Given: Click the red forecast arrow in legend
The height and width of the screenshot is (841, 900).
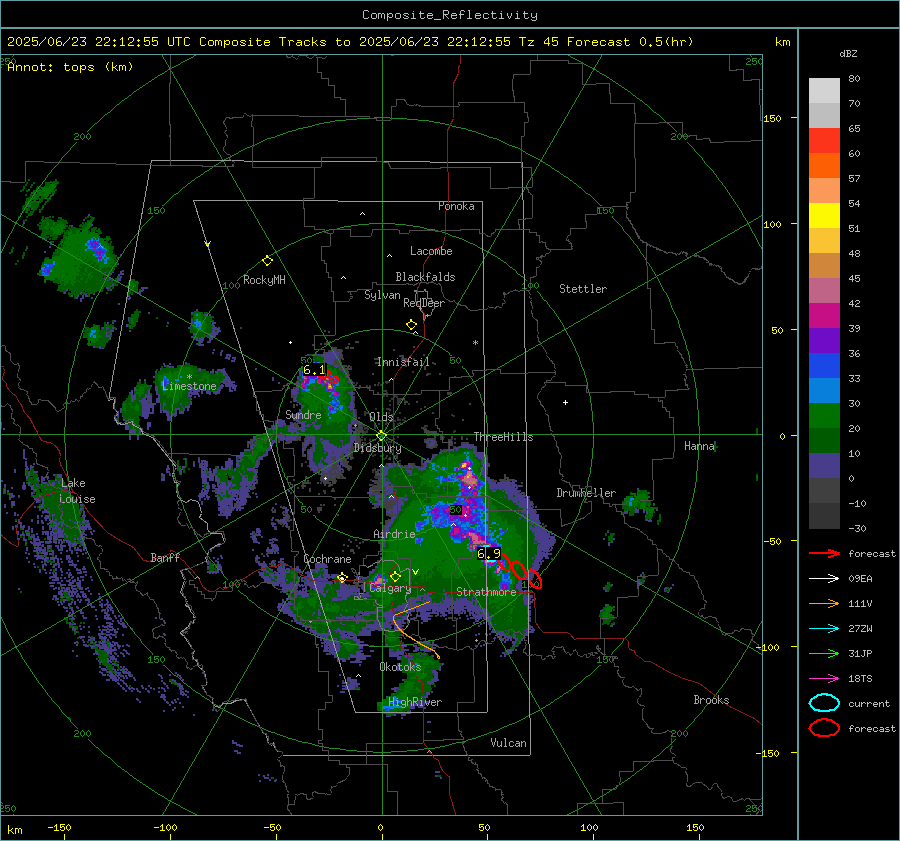Looking at the screenshot, I should click(824, 553).
